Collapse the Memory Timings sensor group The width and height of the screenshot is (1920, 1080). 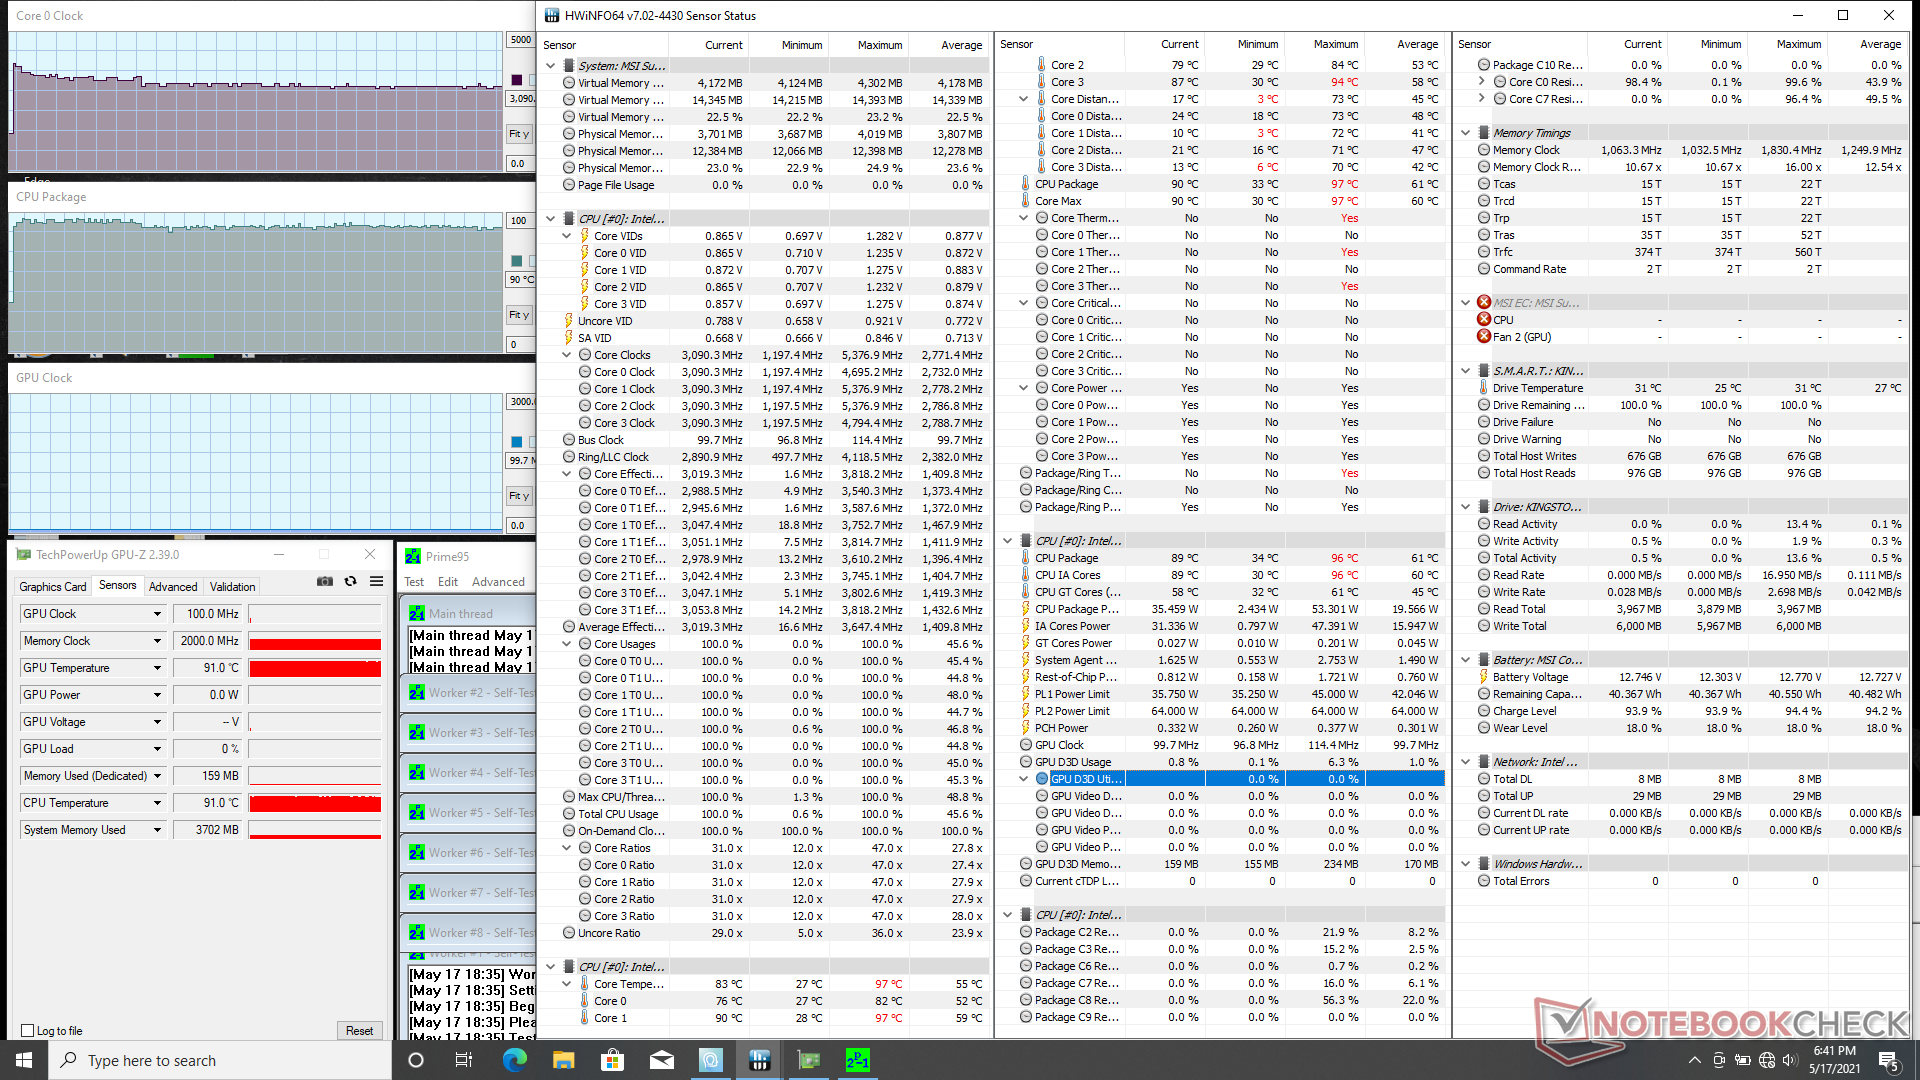pyautogui.click(x=1465, y=133)
